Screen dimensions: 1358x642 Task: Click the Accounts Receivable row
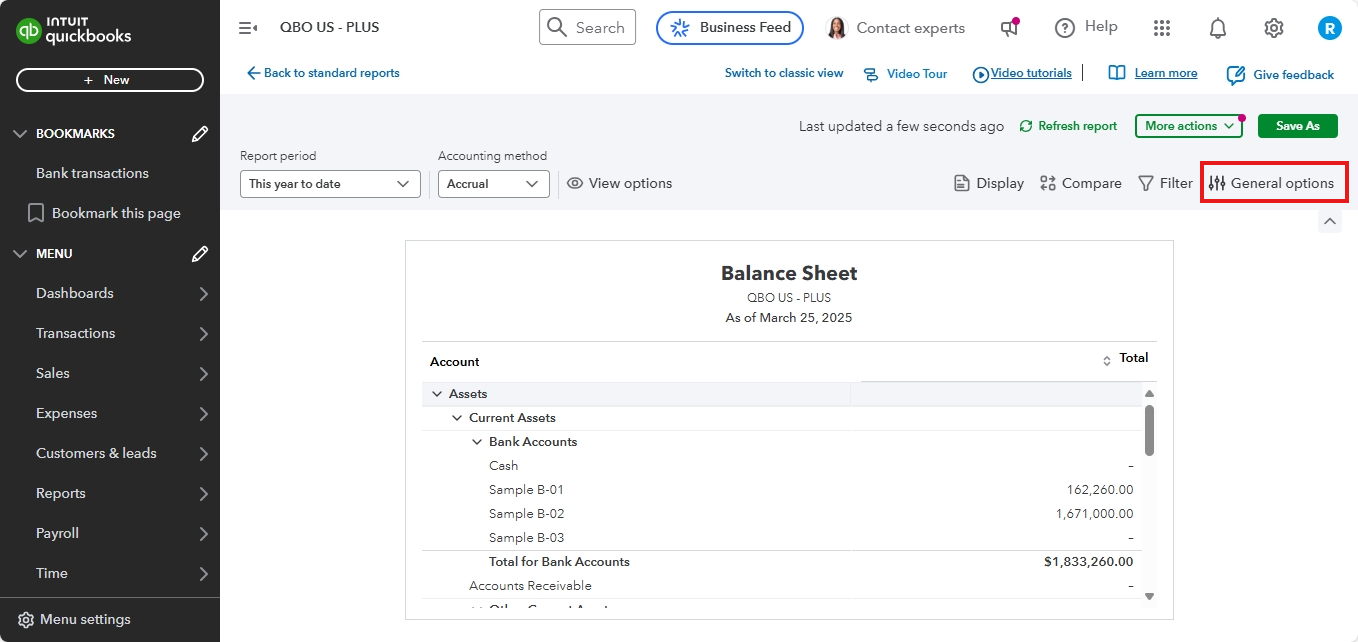(780, 586)
